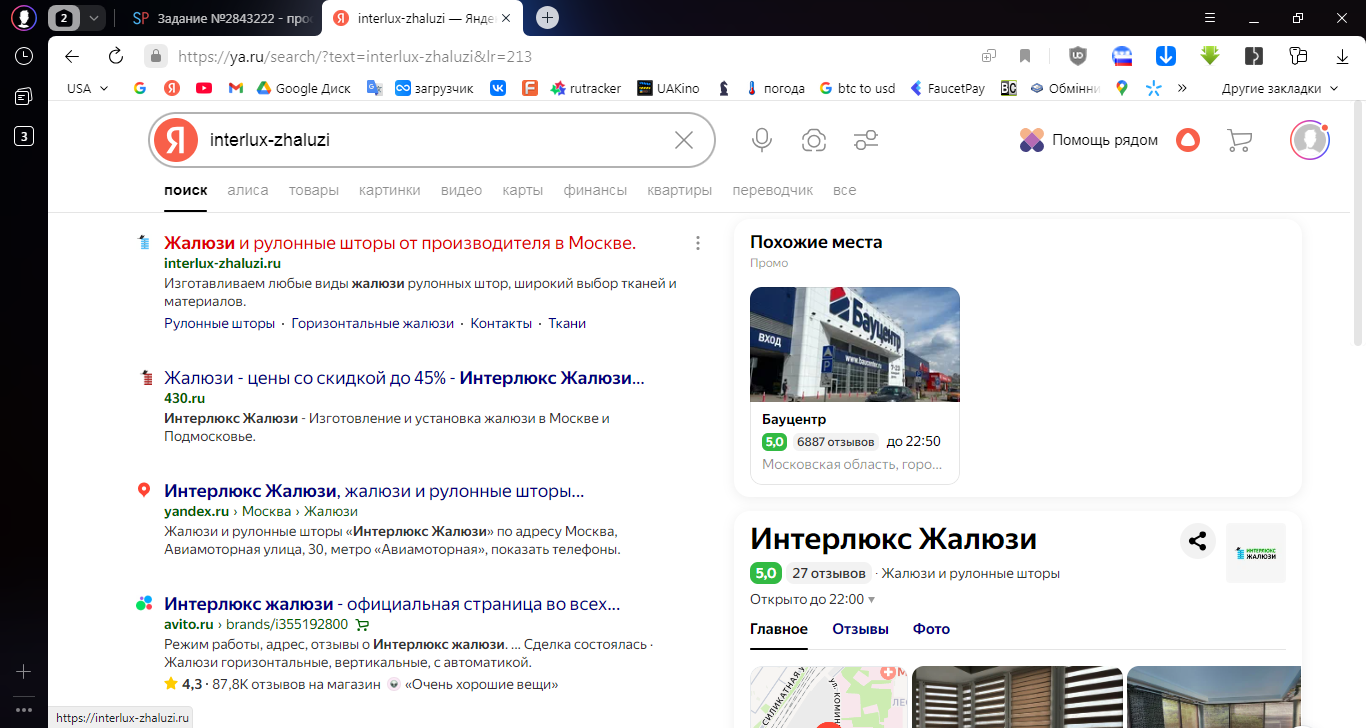Switch to the карты search tab
Viewport: 1366px width, 728px height.
523,190
